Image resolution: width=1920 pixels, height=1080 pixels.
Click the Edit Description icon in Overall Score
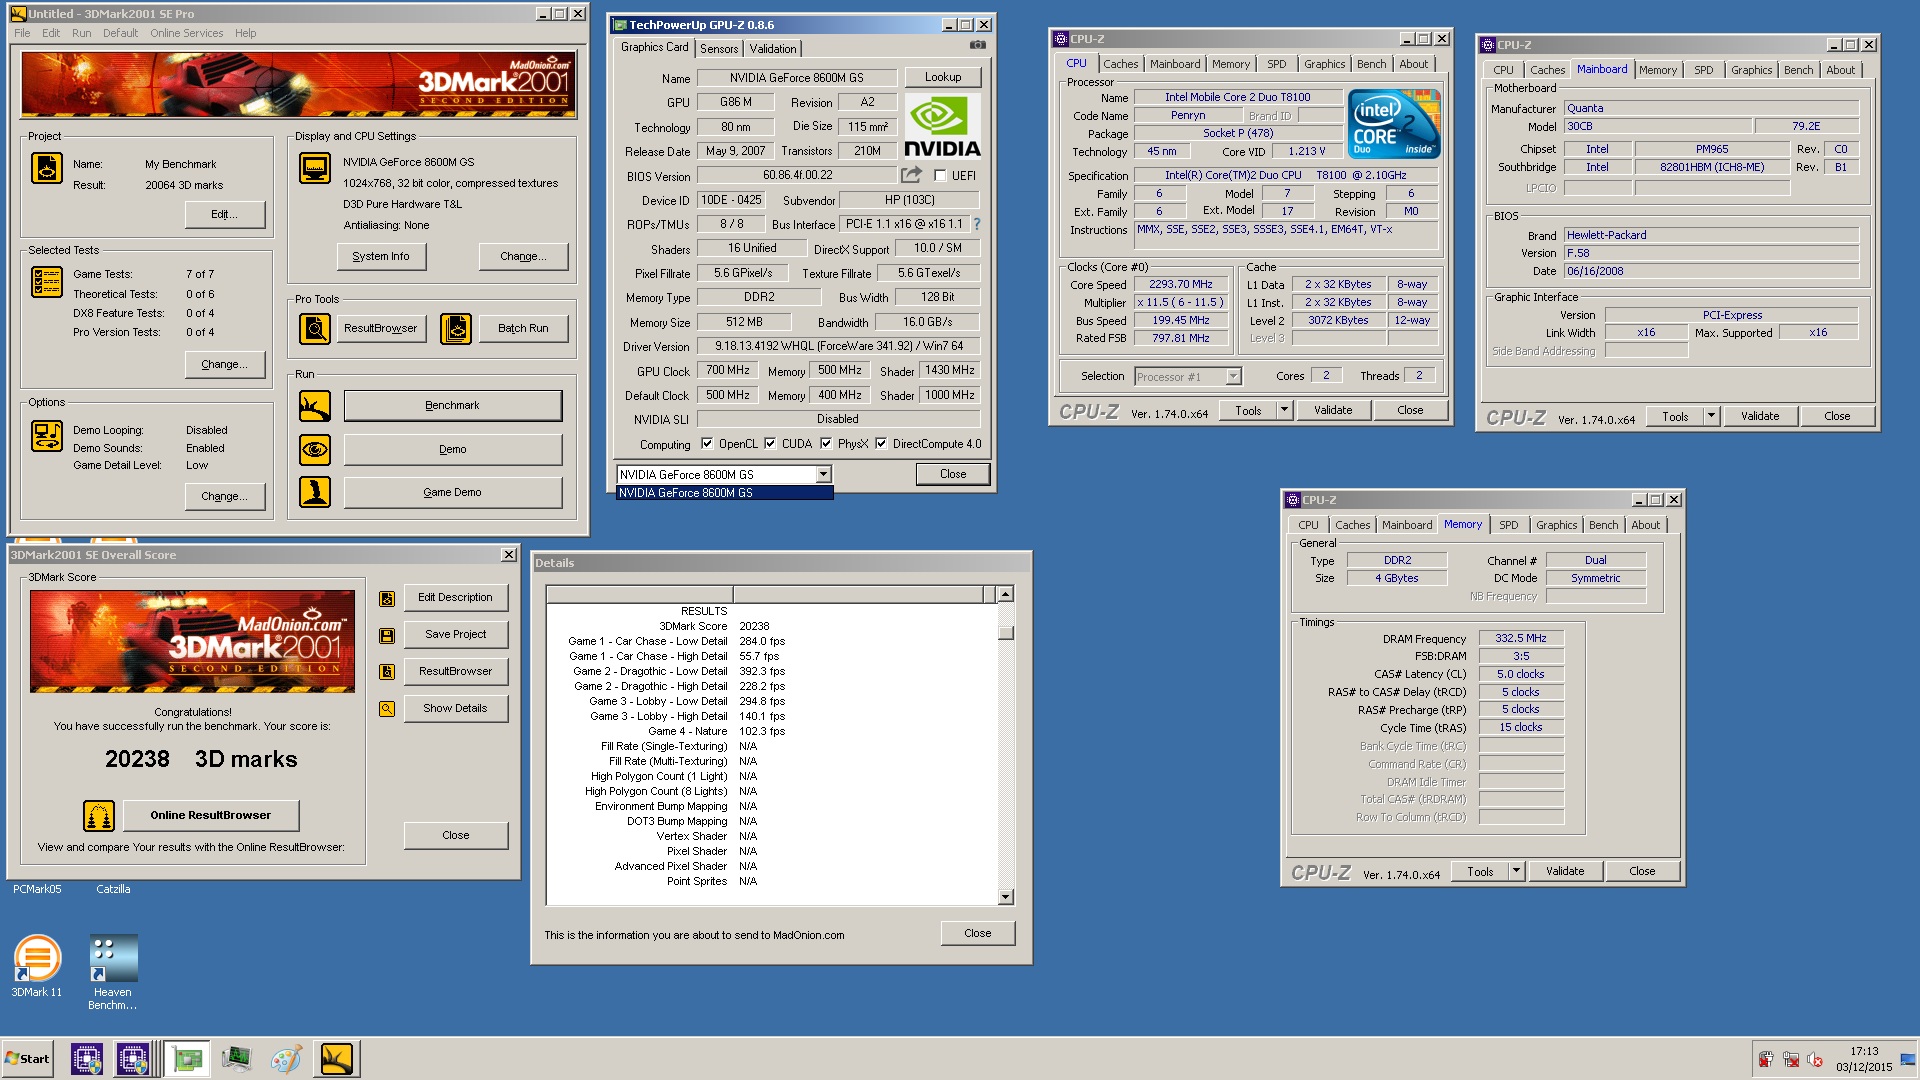coord(387,599)
